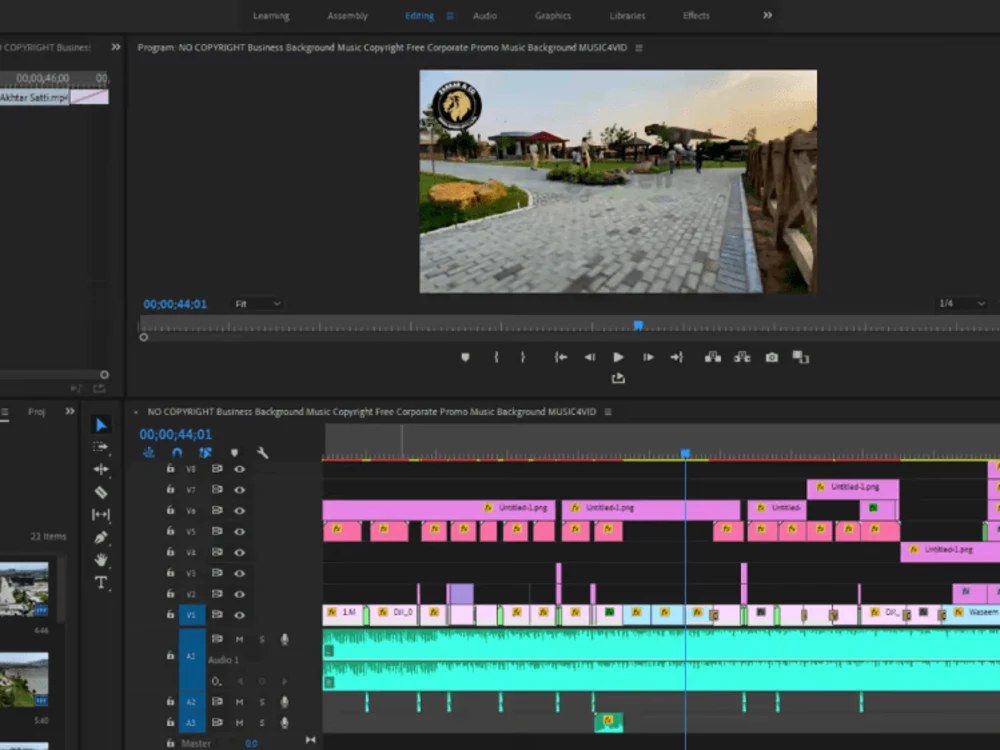Screen dimensions: 1000x750
Task: Open the Fit zoom level dropdown
Action: coord(257,304)
